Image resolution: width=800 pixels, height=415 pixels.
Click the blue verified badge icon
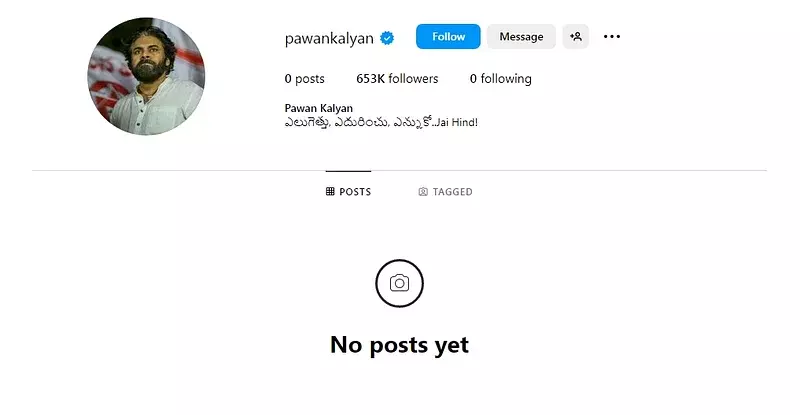(387, 38)
